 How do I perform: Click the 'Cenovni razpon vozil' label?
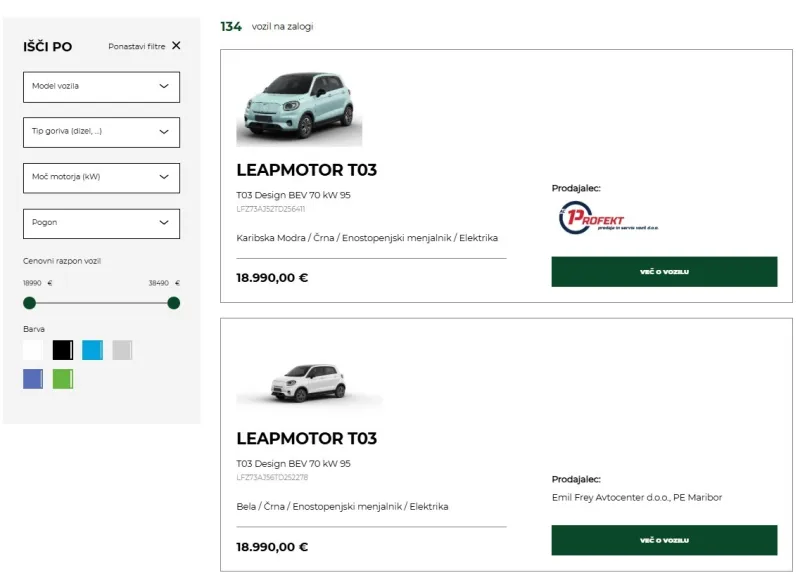[62, 261]
